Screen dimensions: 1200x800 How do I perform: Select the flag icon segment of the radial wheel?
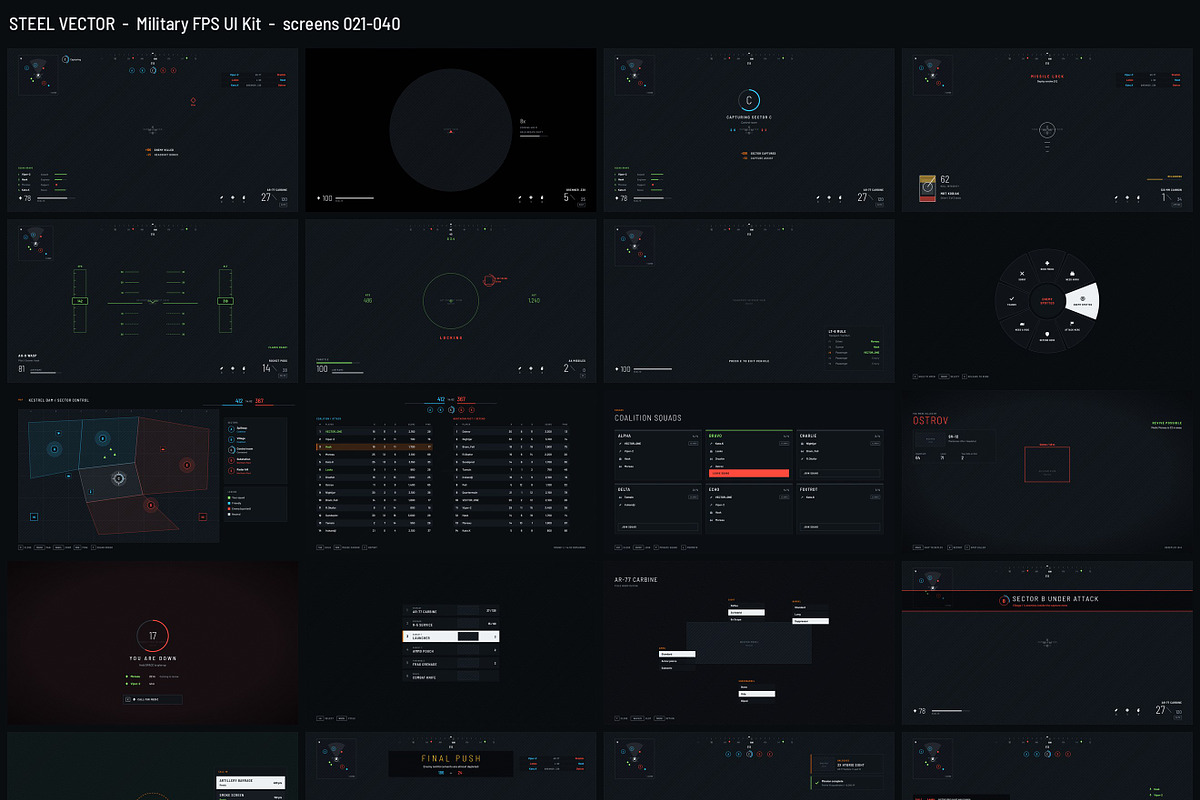[x=1072, y=326]
